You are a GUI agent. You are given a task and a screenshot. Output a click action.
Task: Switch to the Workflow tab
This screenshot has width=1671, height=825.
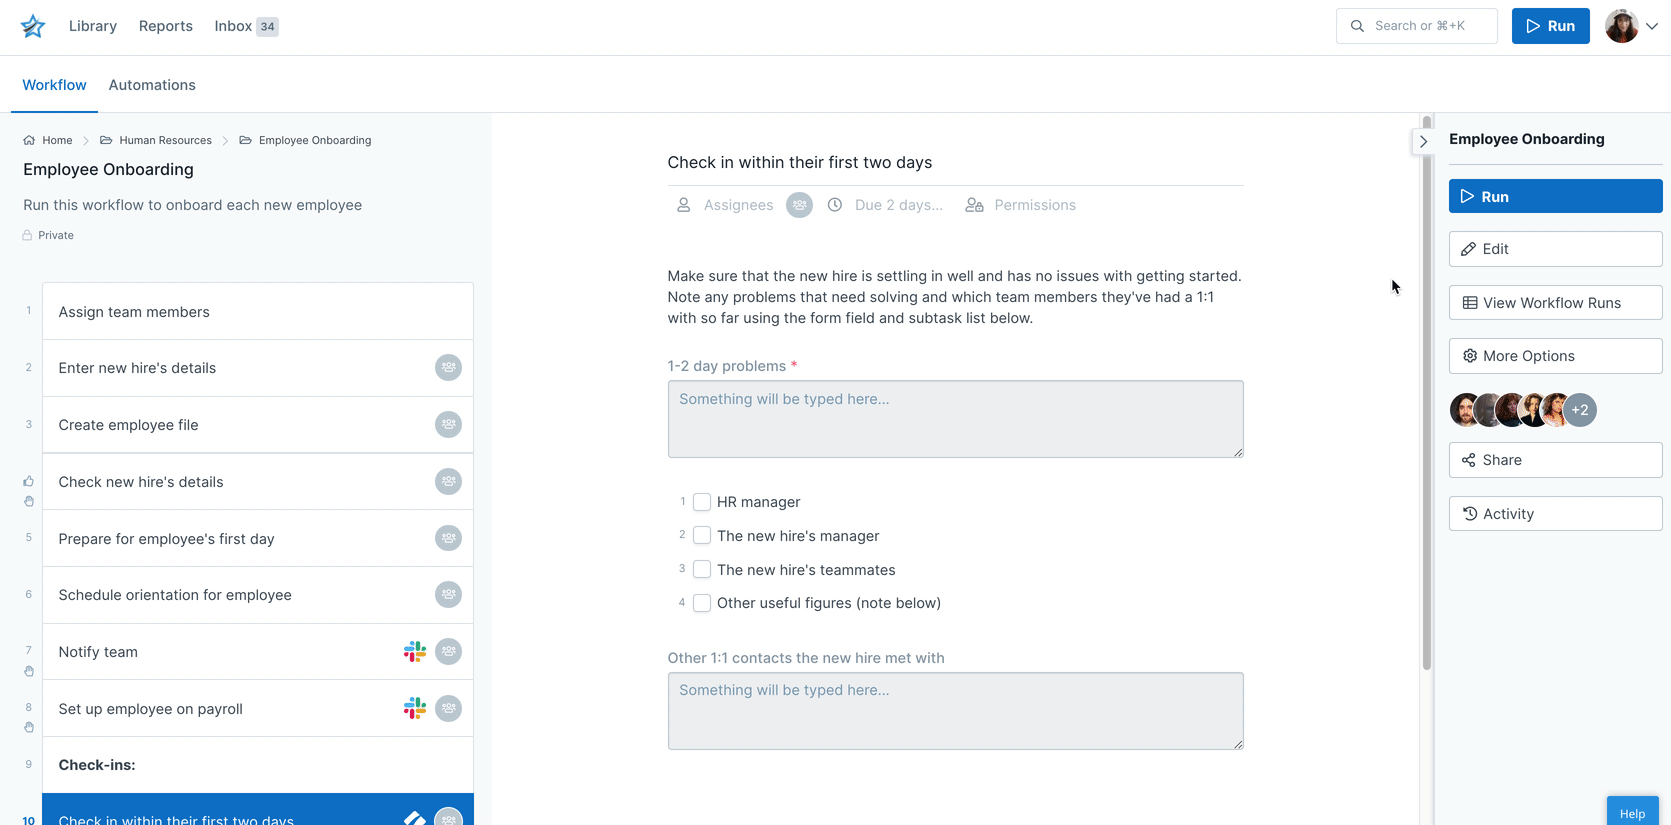tap(54, 85)
